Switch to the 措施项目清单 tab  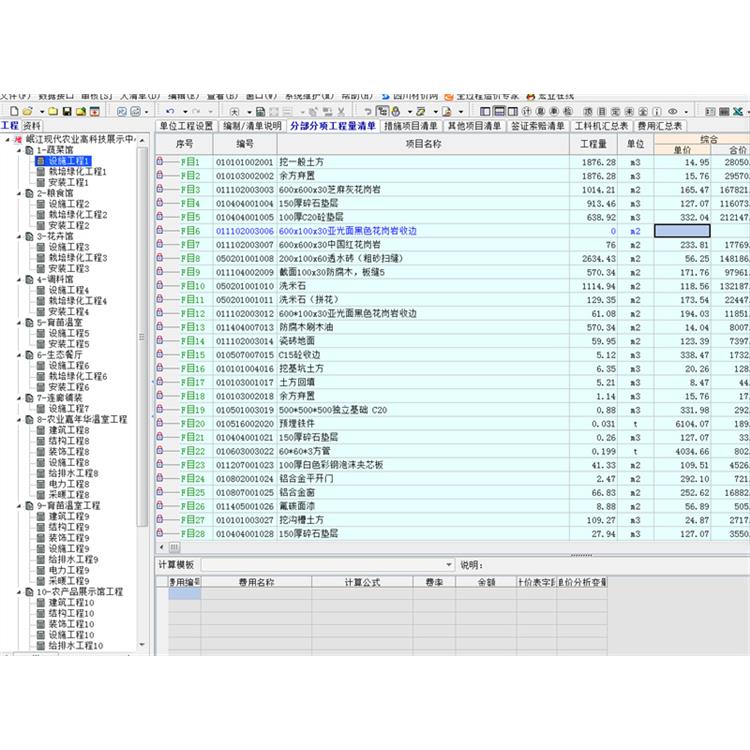pos(411,126)
